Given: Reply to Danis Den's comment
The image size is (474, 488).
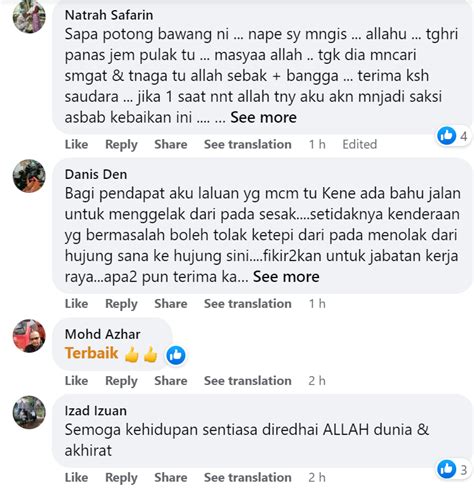Looking at the screenshot, I should pos(121,304).
